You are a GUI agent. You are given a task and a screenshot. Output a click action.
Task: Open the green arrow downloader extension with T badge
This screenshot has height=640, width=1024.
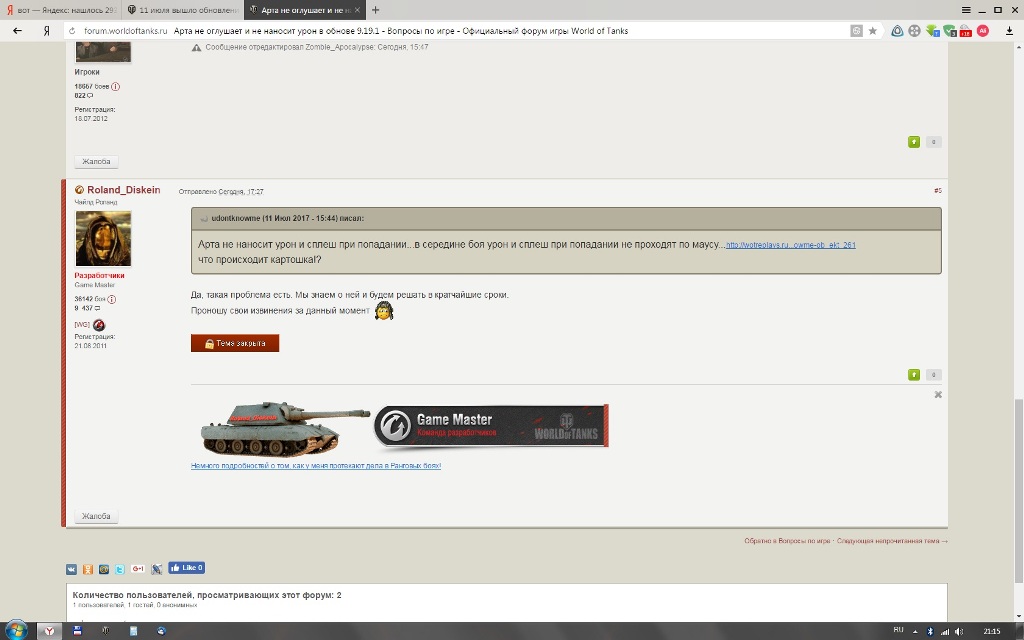click(933, 31)
